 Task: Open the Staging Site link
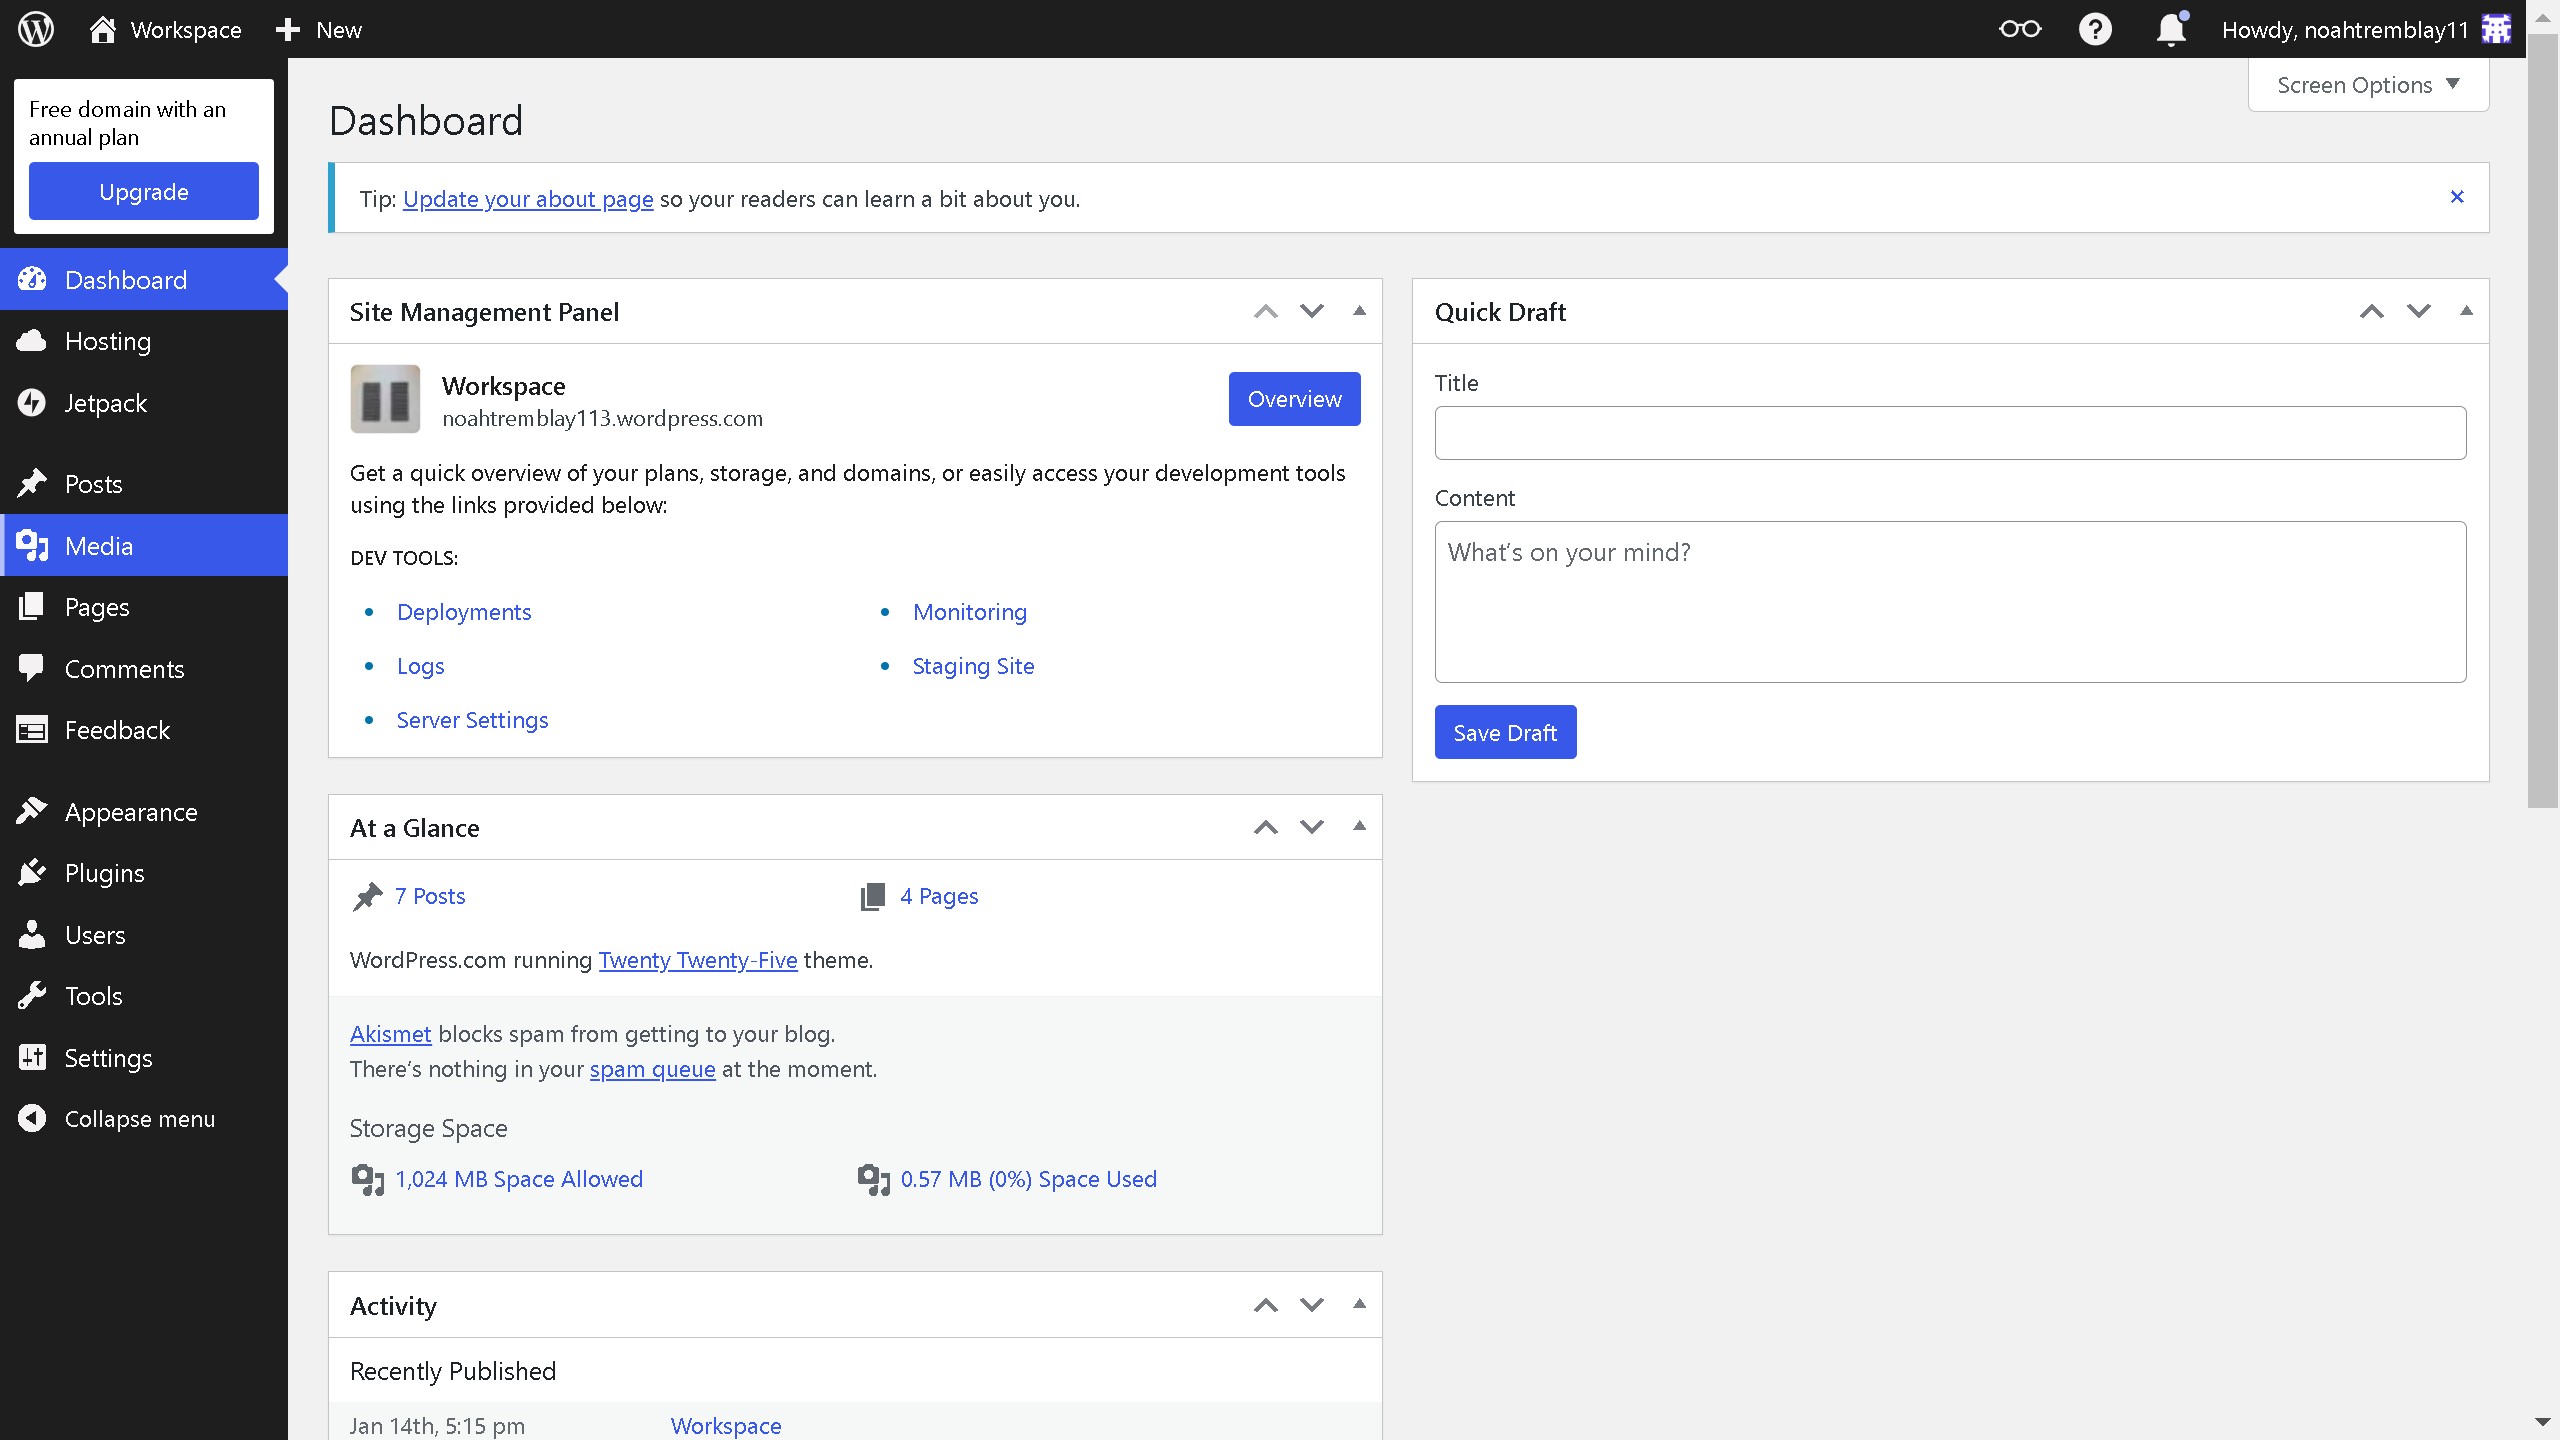[x=973, y=666]
